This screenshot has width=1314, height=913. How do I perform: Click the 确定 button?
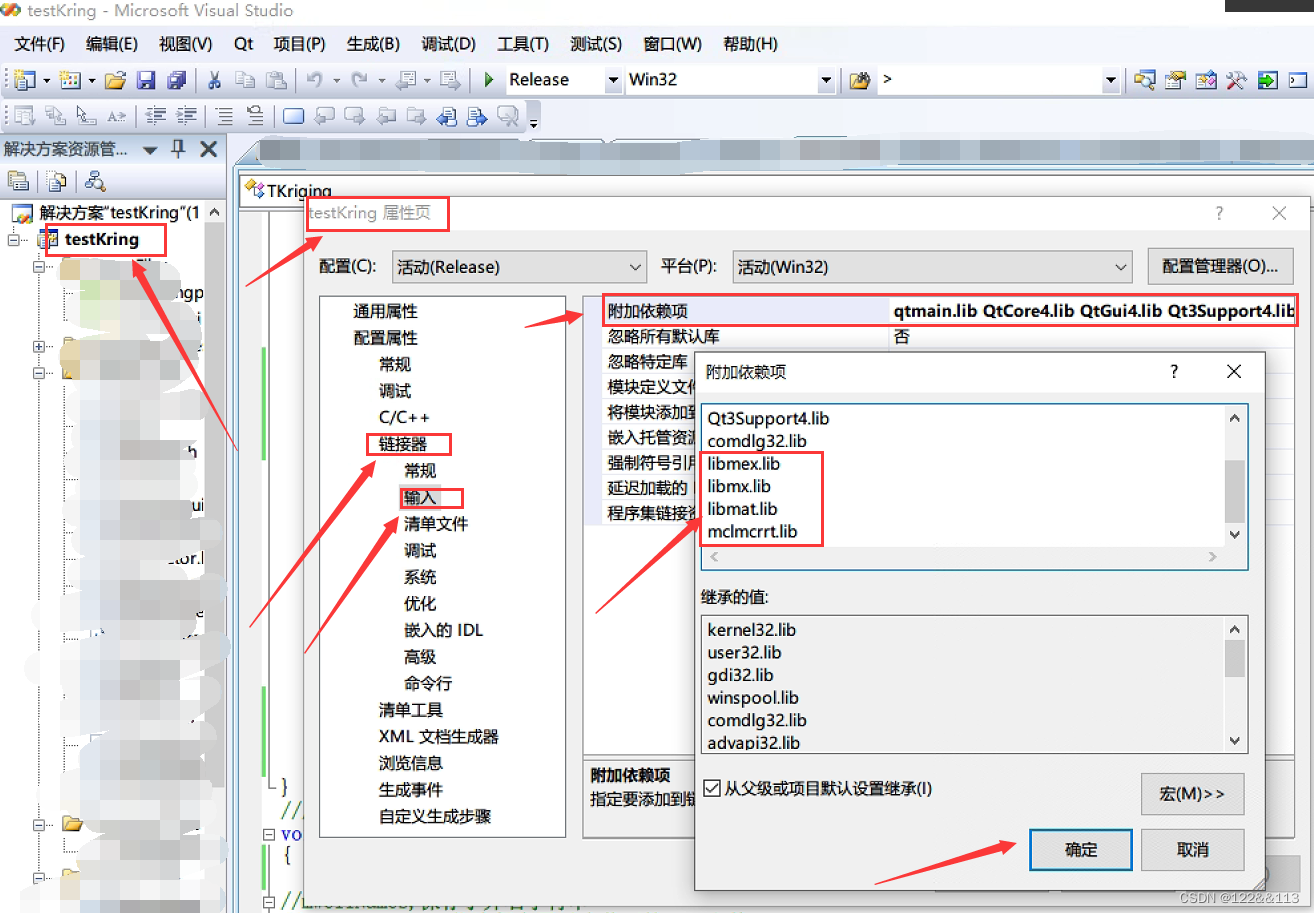tap(1081, 850)
